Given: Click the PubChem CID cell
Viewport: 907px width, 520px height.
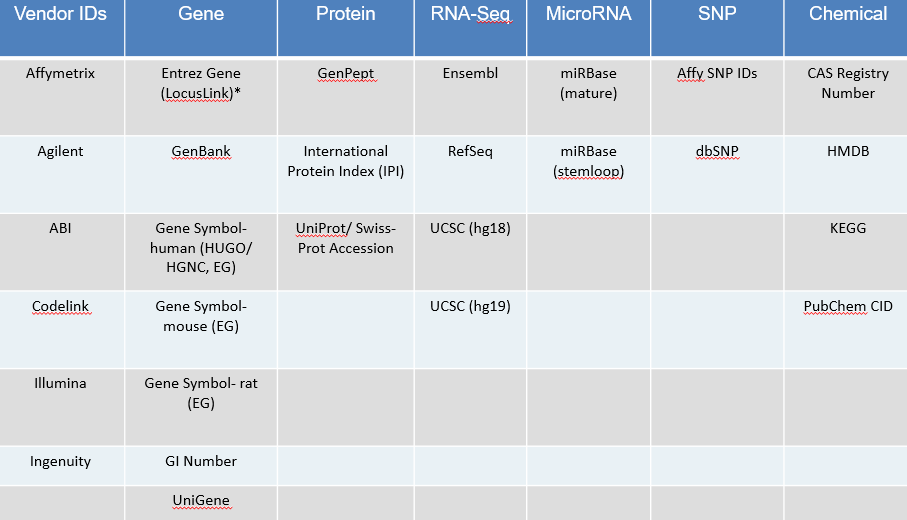Looking at the screenshot, I should click(847, 306).
